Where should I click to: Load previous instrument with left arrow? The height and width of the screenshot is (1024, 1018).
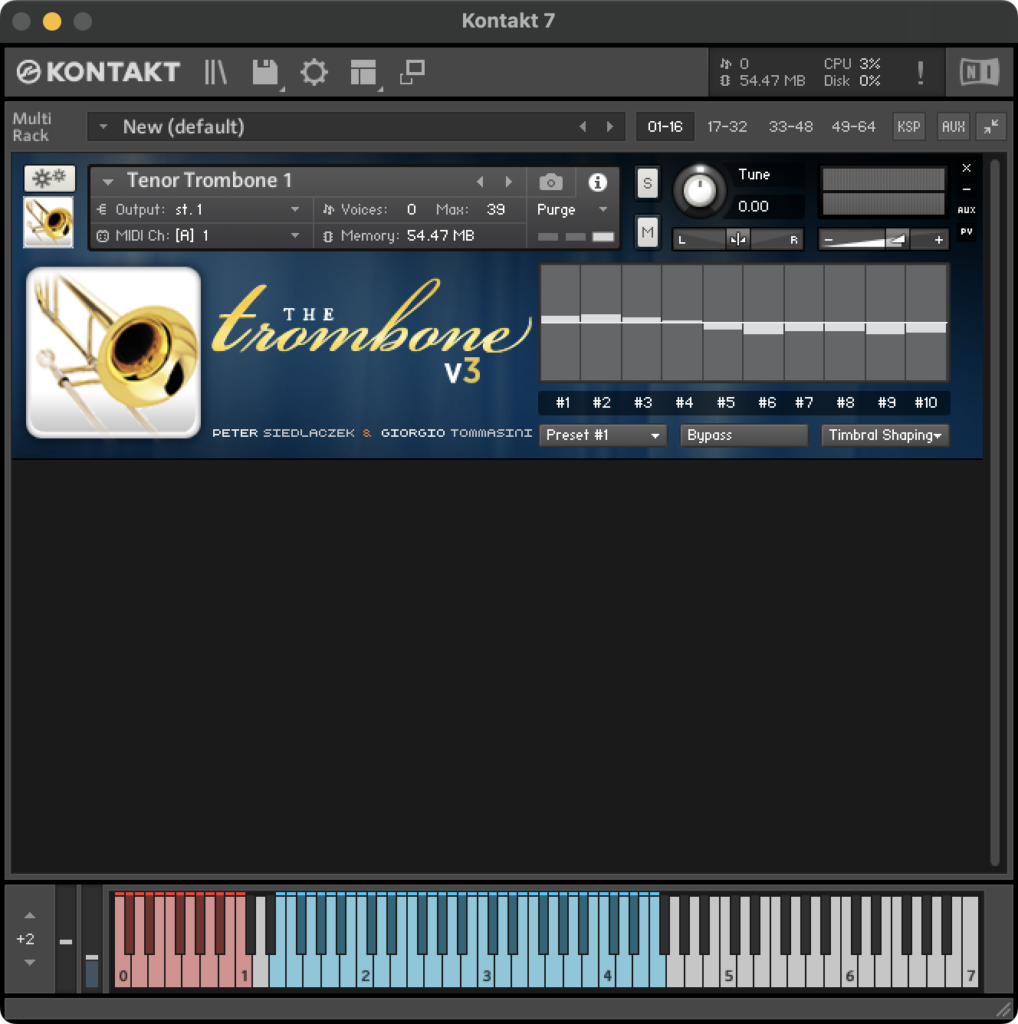(x=480, y=182)
